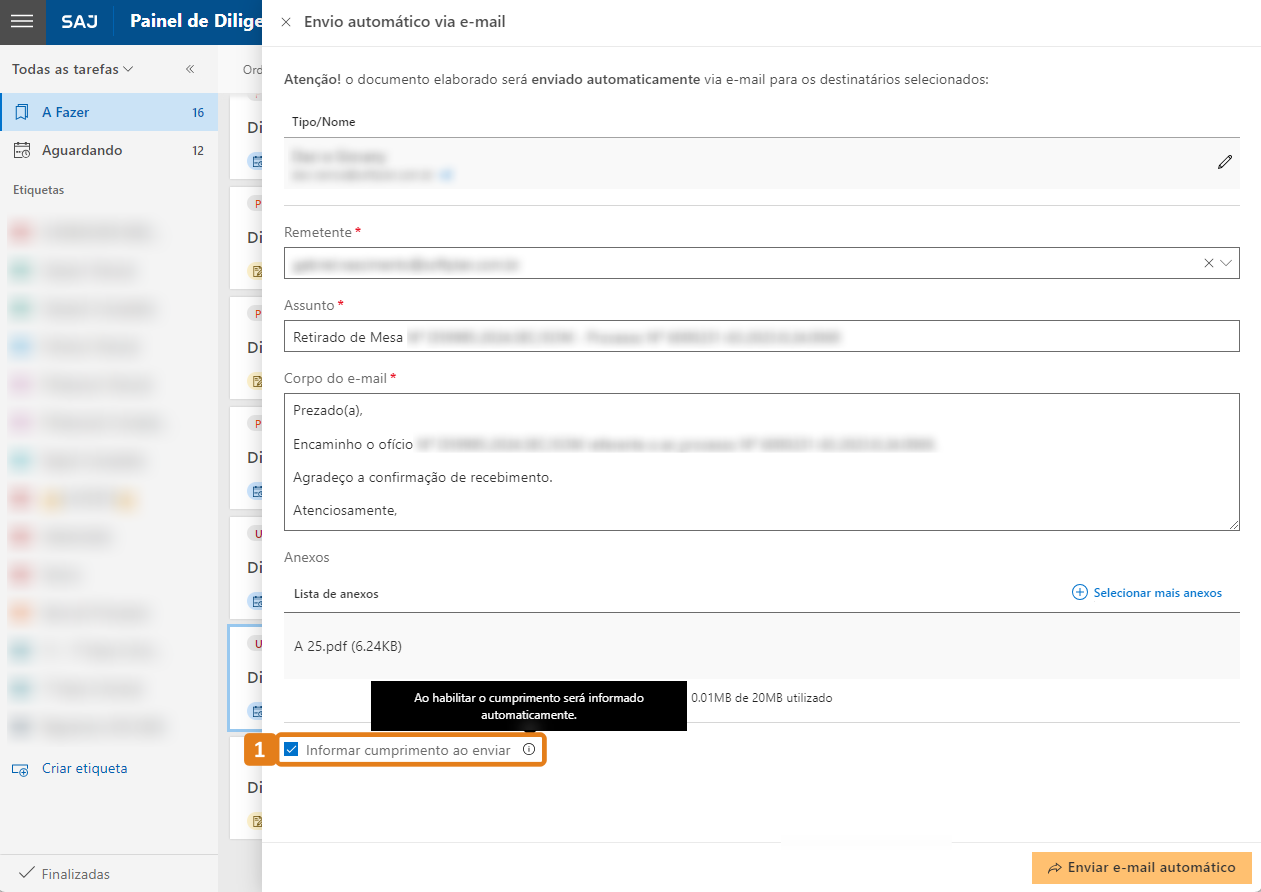Click the Criar etiqueta label icon
This screenshot has height=892, width=1261.
pos(20,768)
